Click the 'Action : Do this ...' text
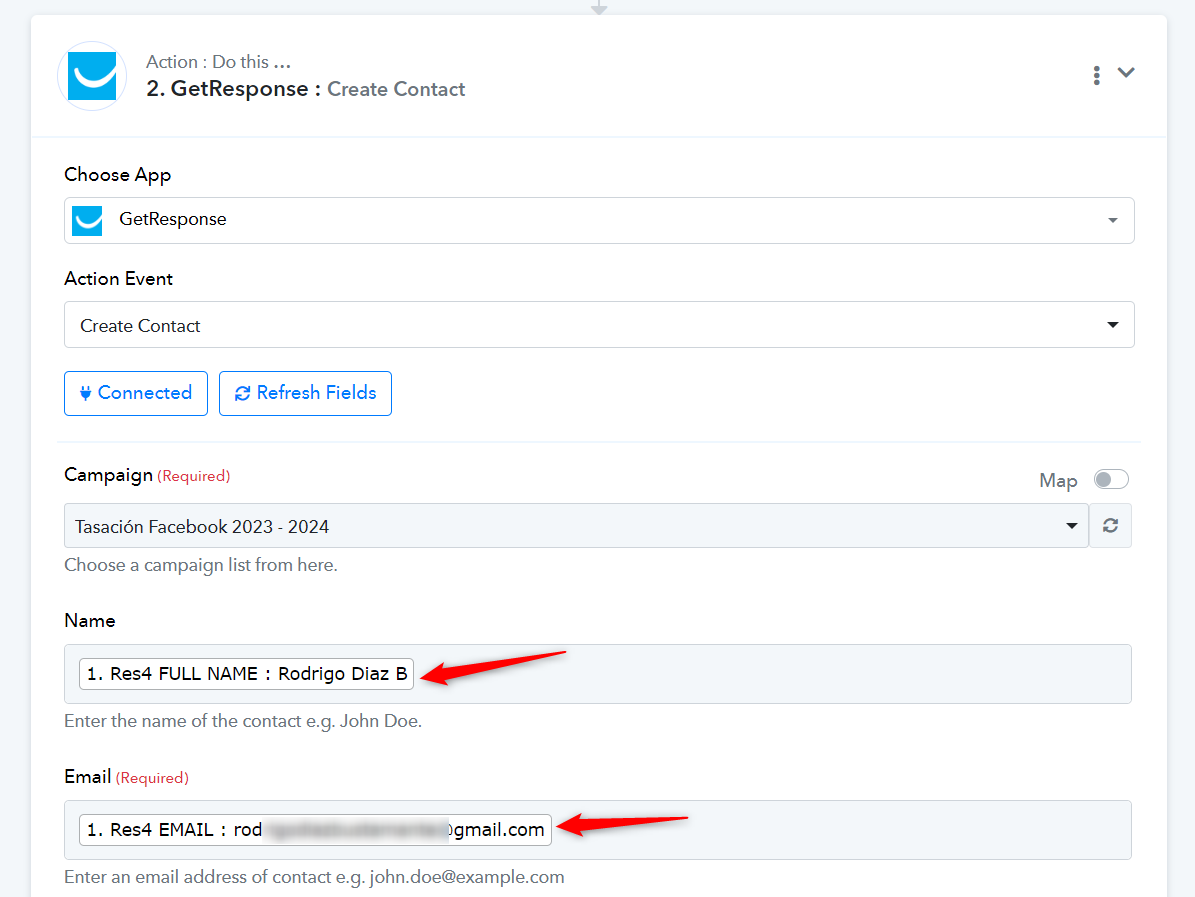The width and height of the screenshot is (1195, 897). pos(218,62)
